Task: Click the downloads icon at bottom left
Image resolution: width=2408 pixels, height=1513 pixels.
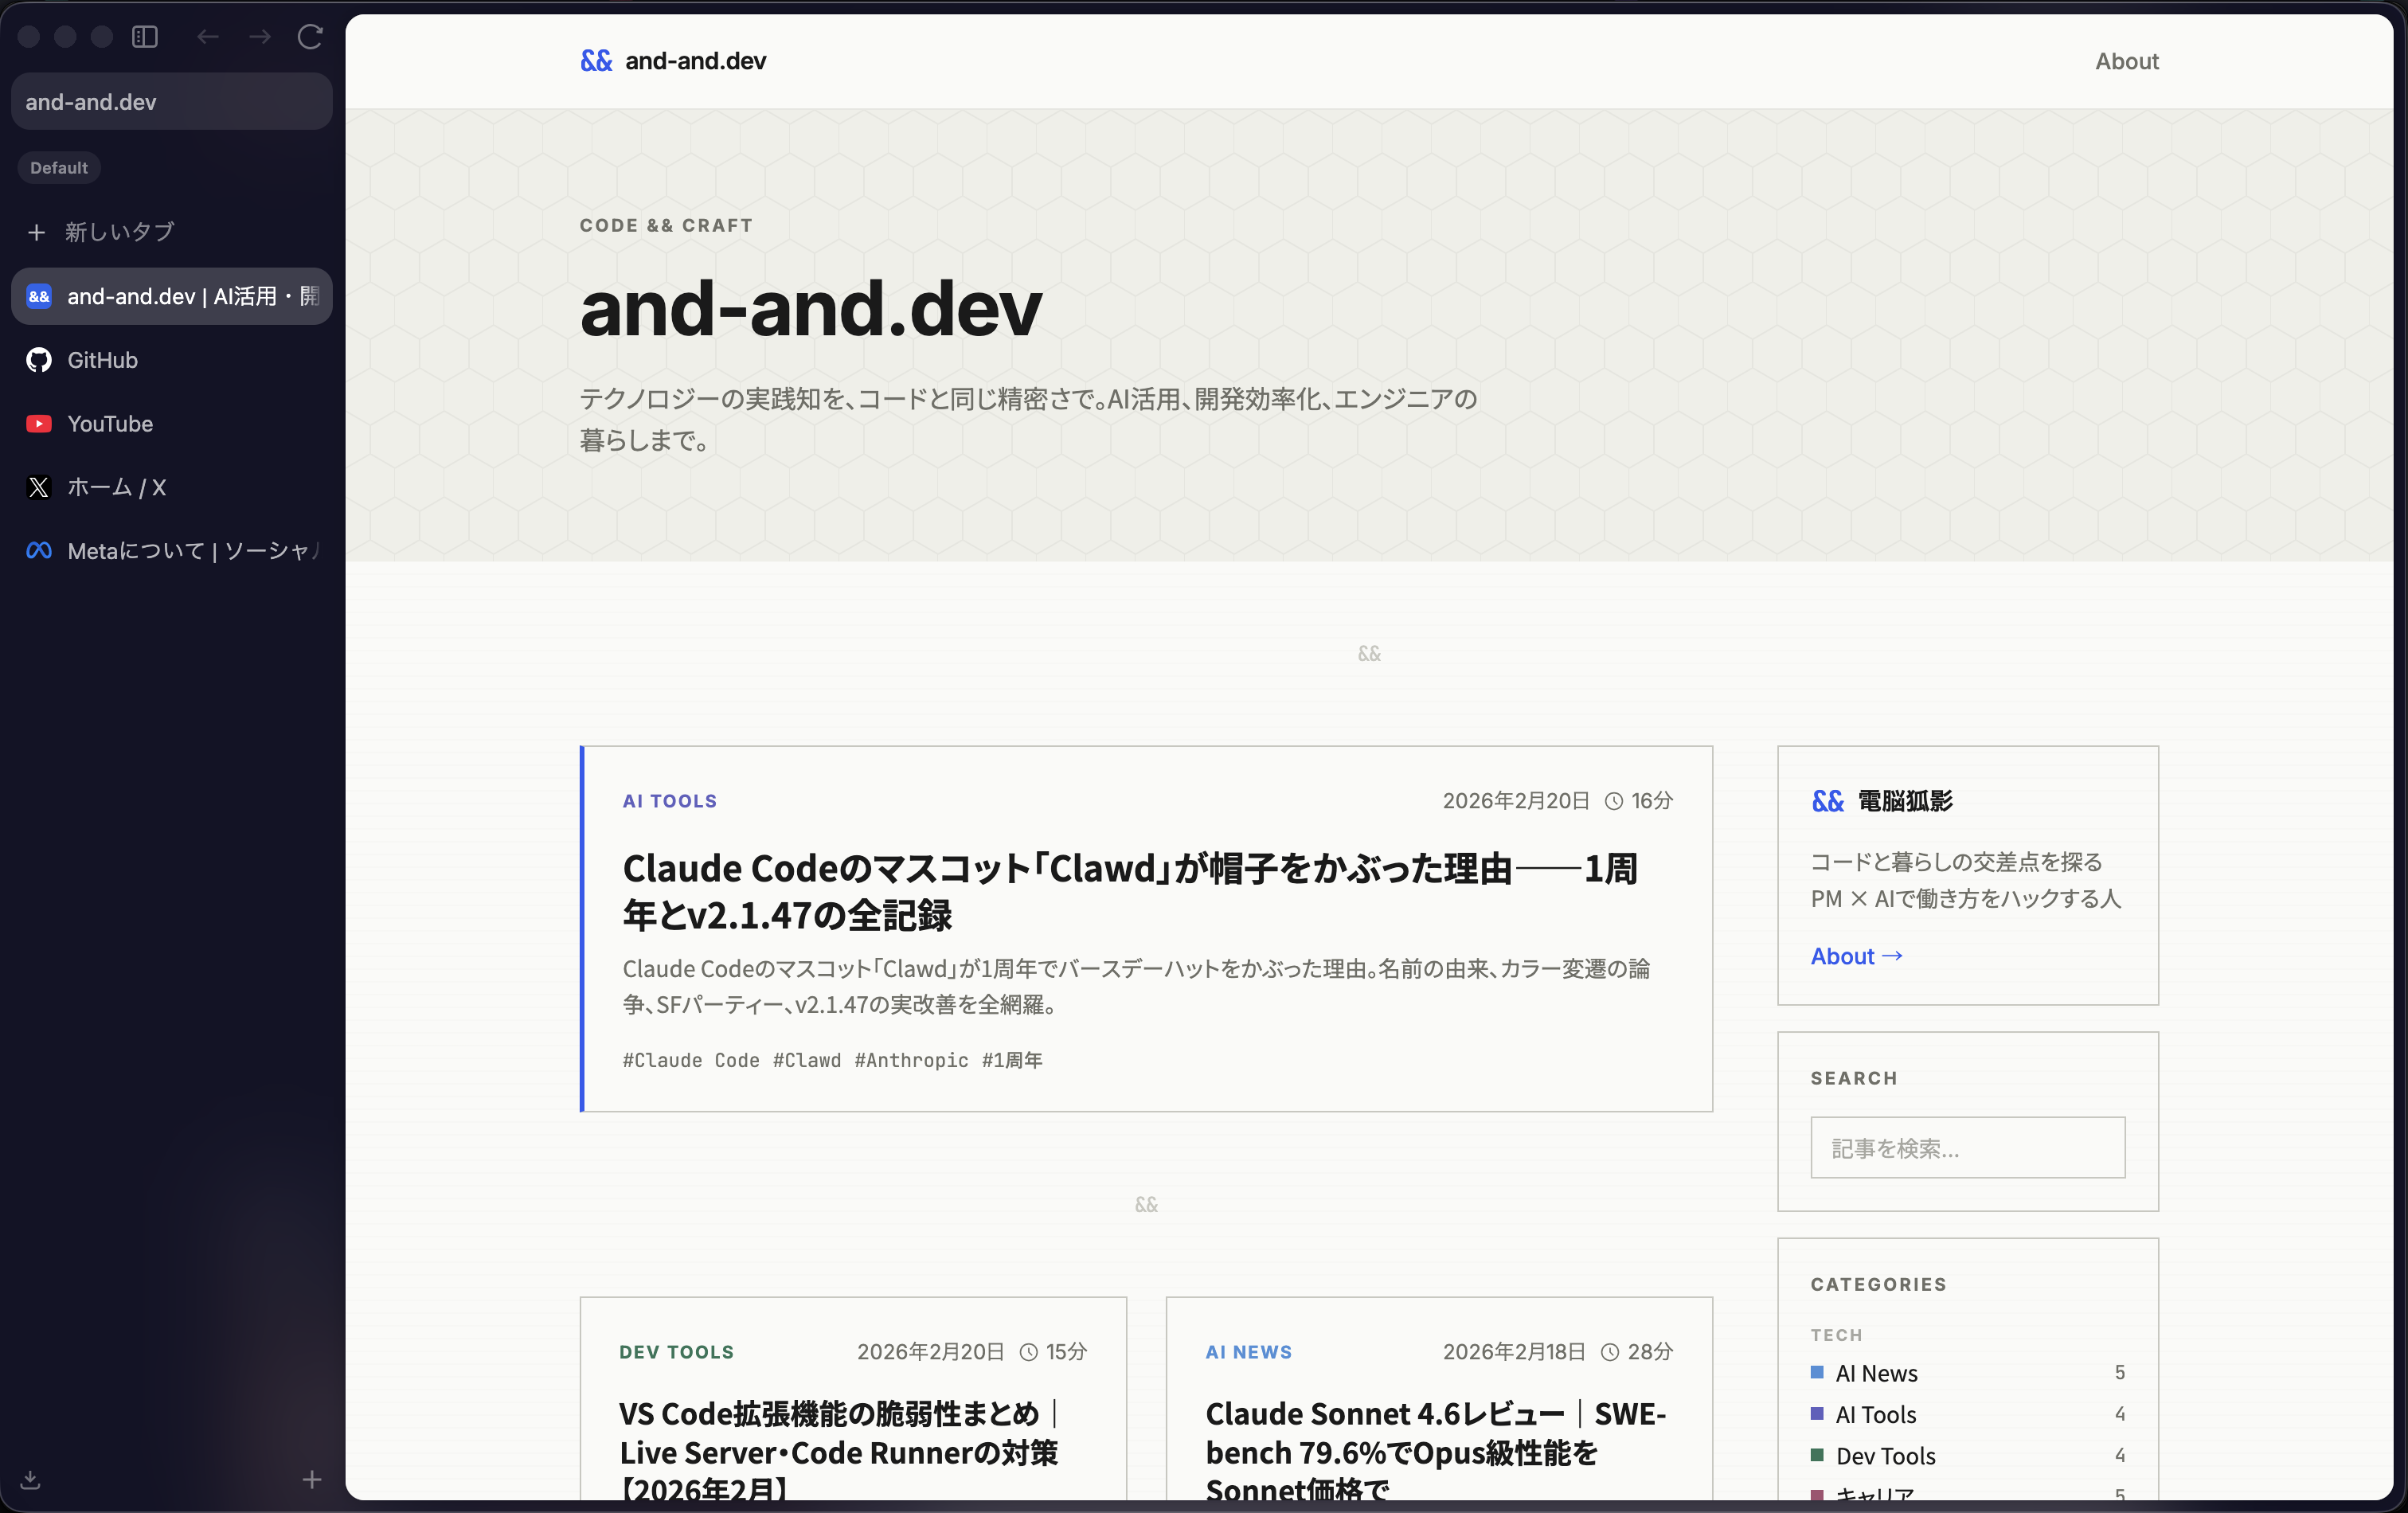Action: point(29,1481)
